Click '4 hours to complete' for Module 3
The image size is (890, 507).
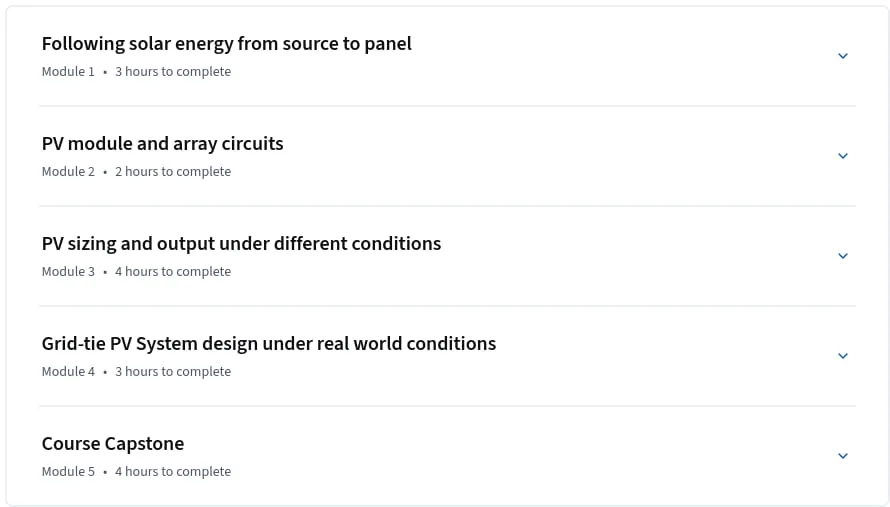173,271
